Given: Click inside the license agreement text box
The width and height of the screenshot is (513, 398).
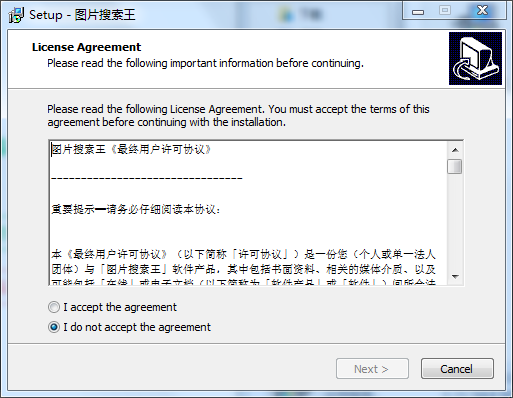Looking at the screenshot, I should 248,213.
